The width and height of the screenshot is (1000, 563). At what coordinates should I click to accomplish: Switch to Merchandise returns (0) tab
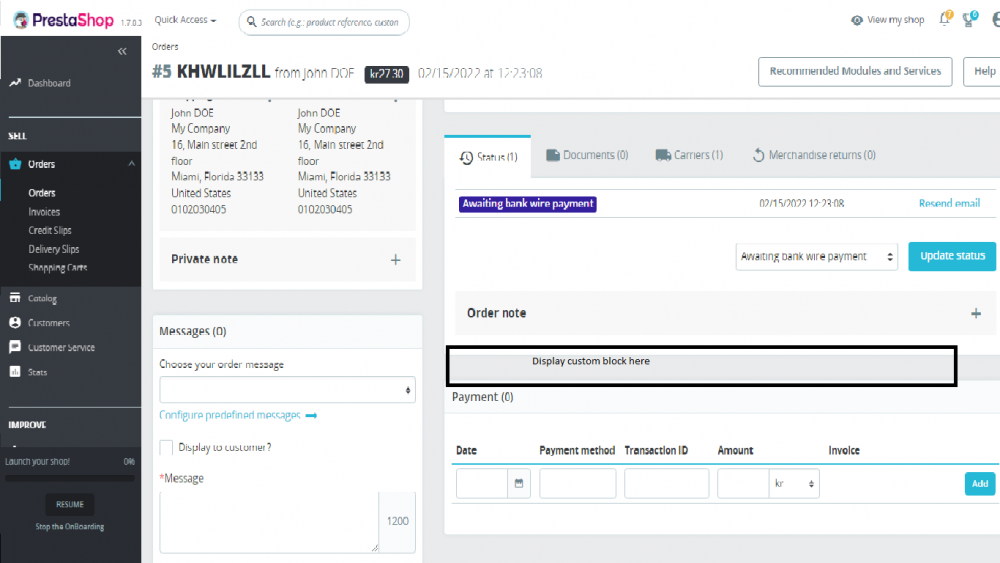pyautogui.click(x=814, y=155)
